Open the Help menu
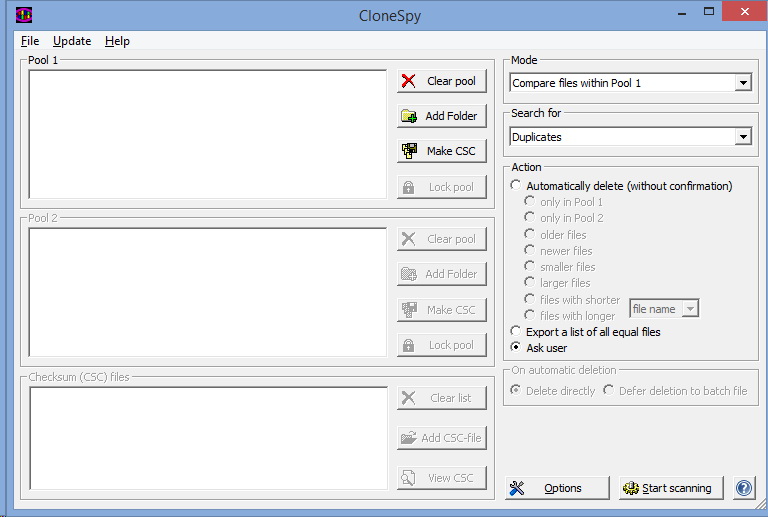The height and width of the screenshot is (517, 768). (x=117, y=41)
